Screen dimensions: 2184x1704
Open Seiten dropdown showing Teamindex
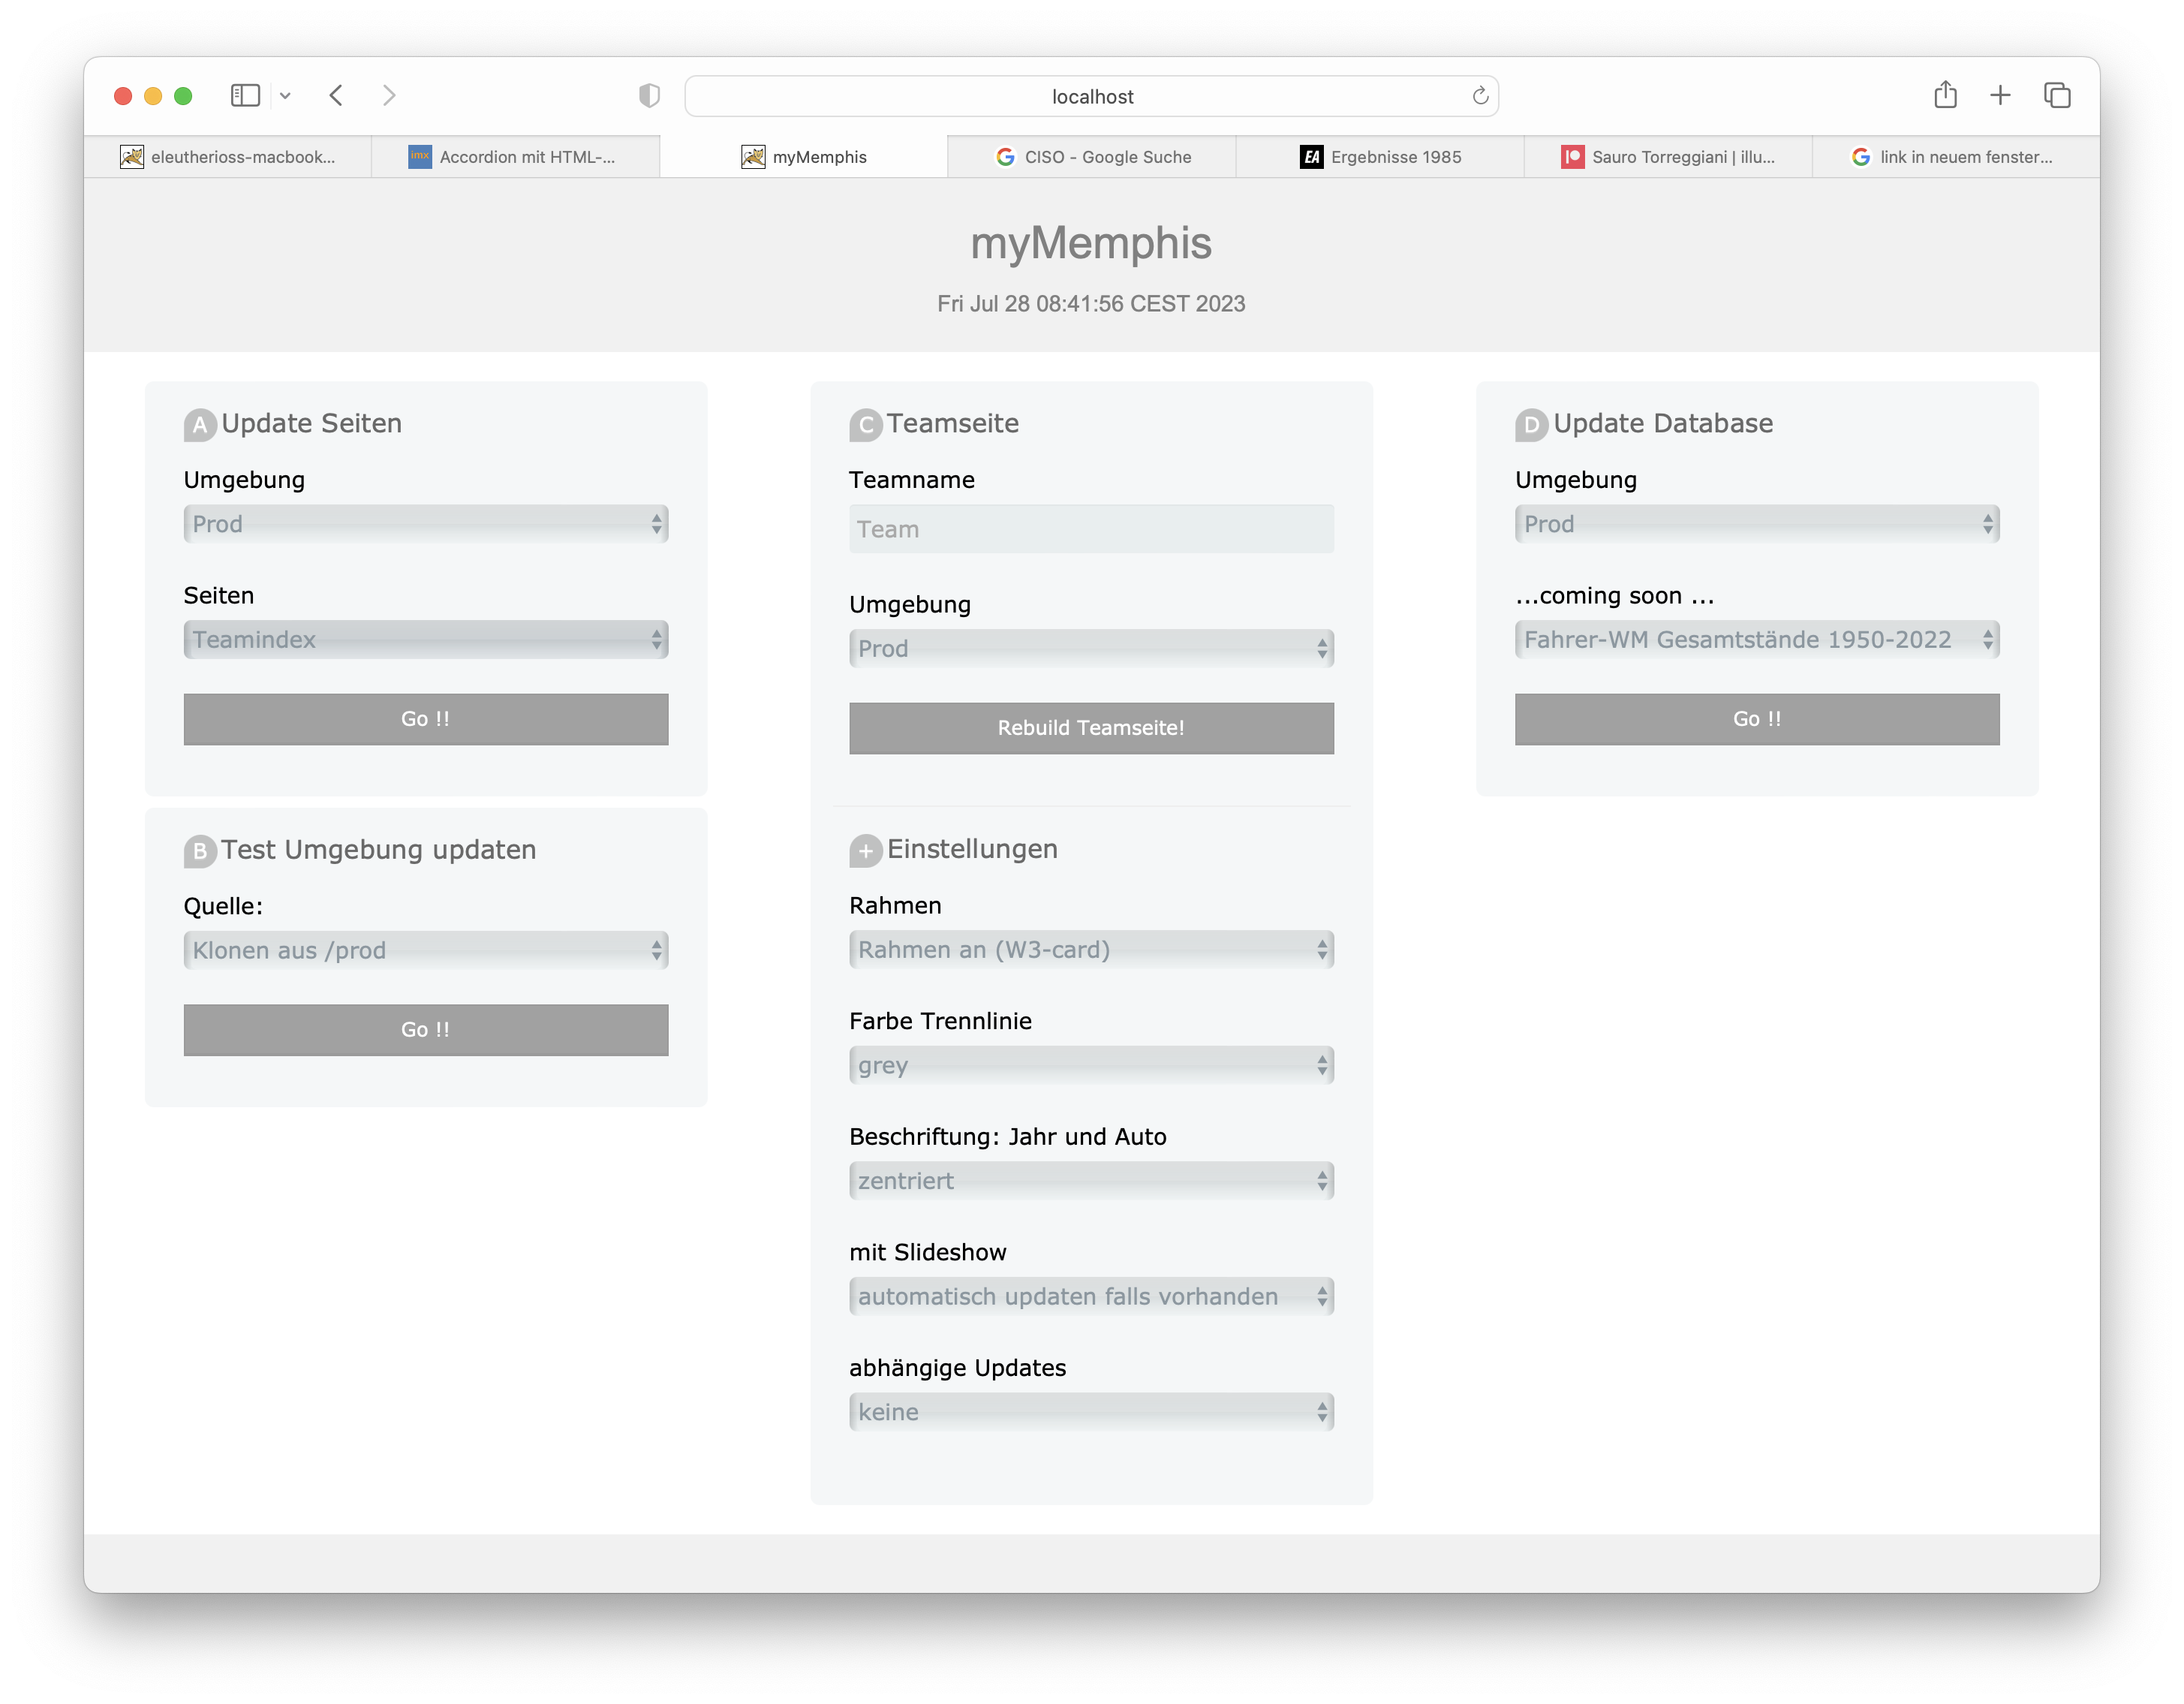point(426,640)
